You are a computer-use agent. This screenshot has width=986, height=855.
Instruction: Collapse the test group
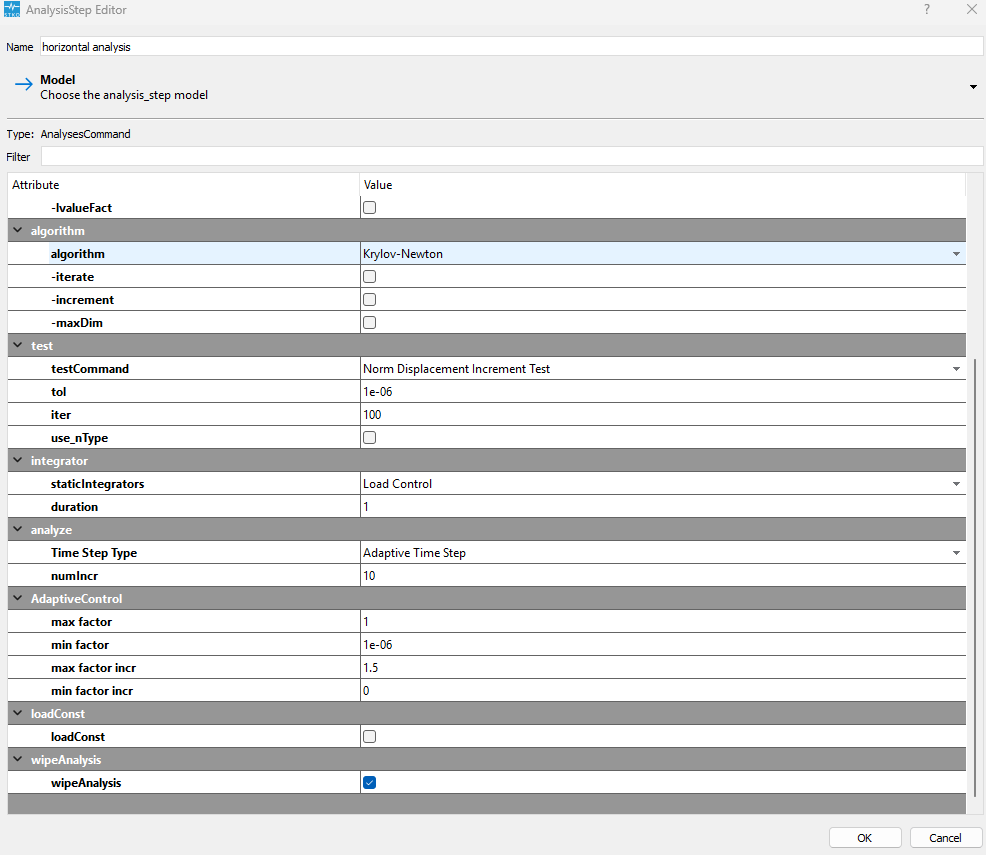pos(18,346)
